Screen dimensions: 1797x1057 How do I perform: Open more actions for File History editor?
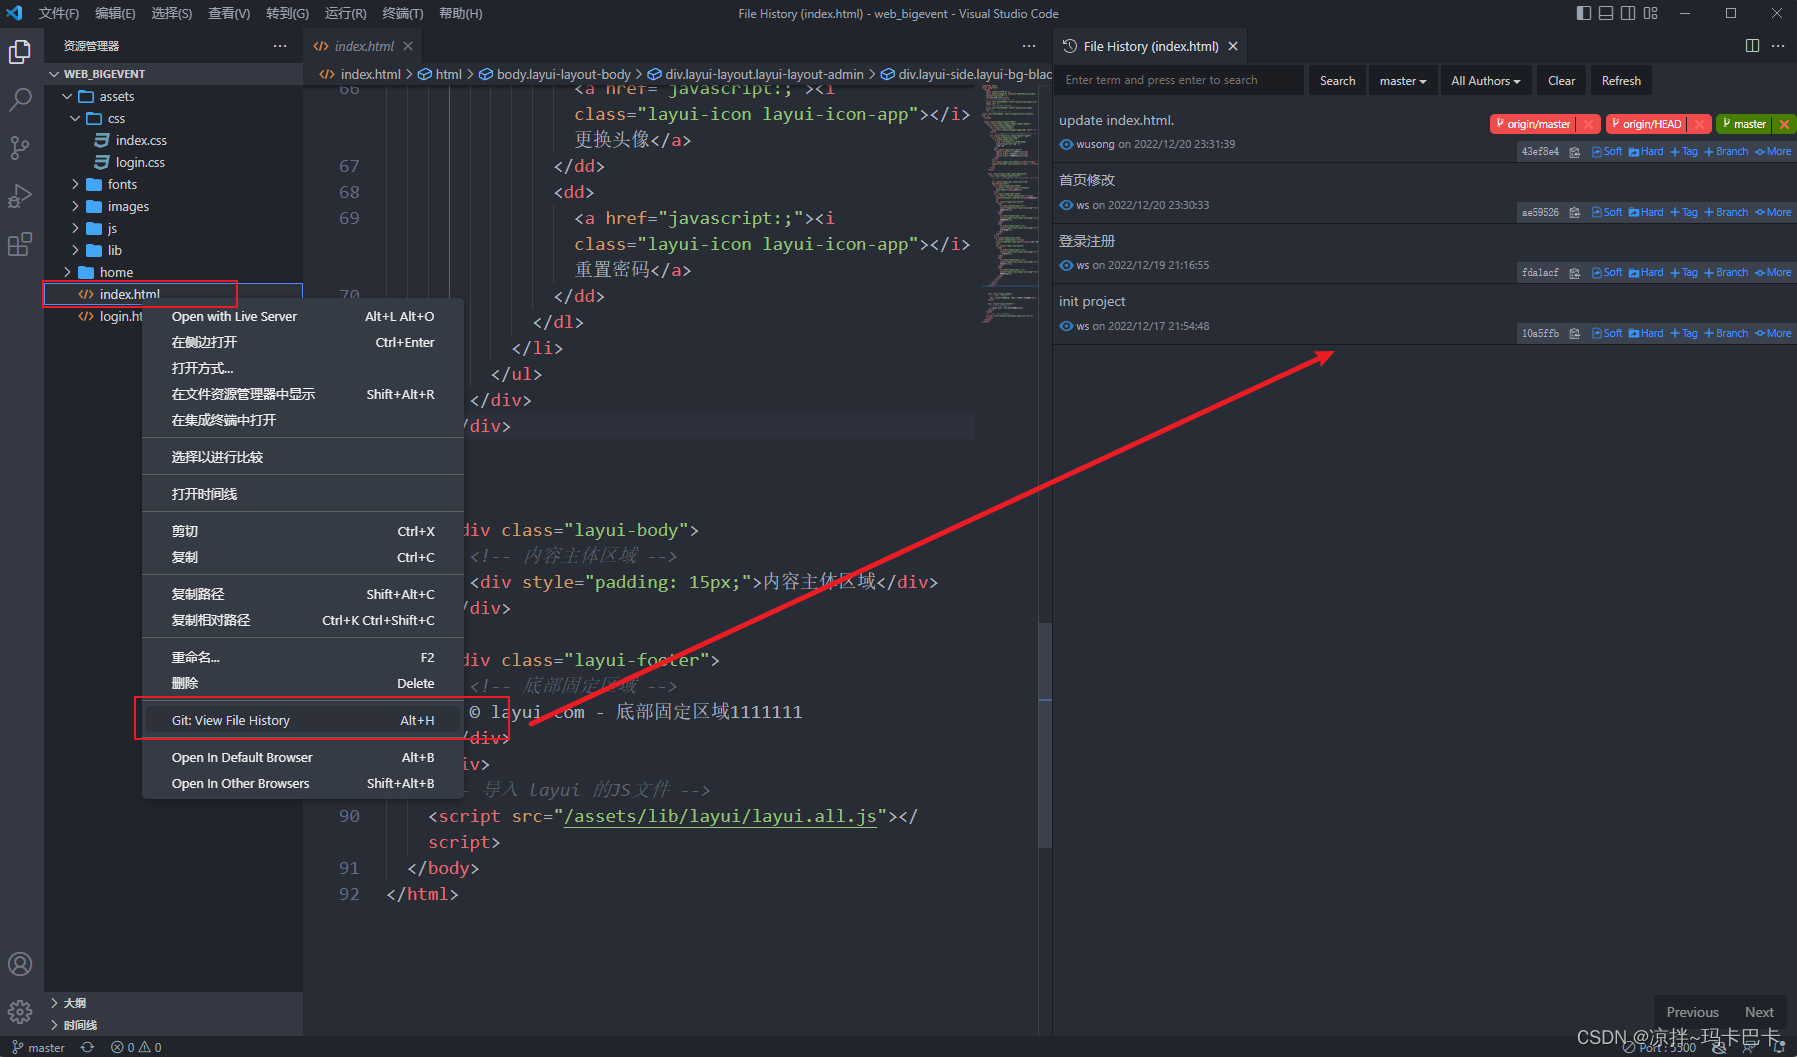point(1778,46)
